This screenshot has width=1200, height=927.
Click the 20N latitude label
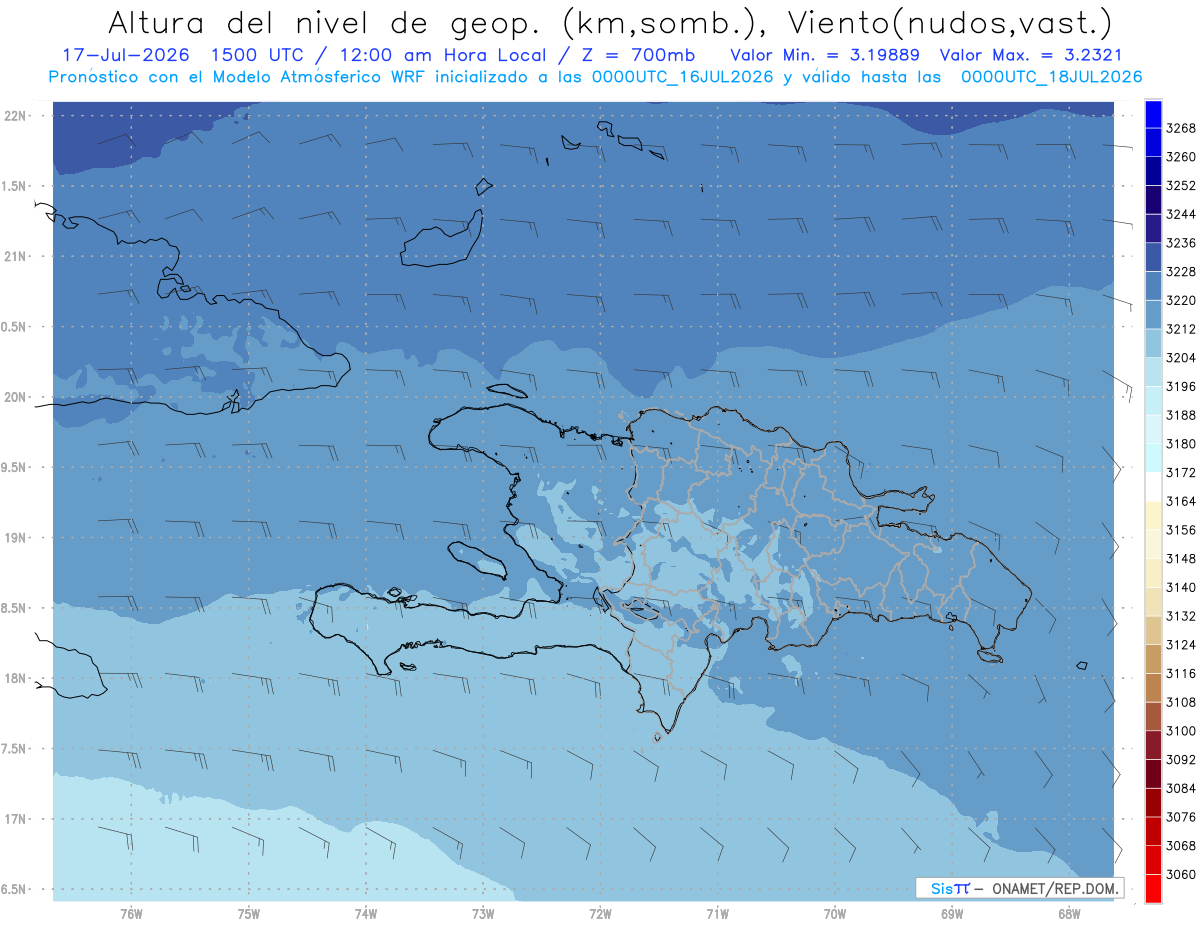point(17,398)
